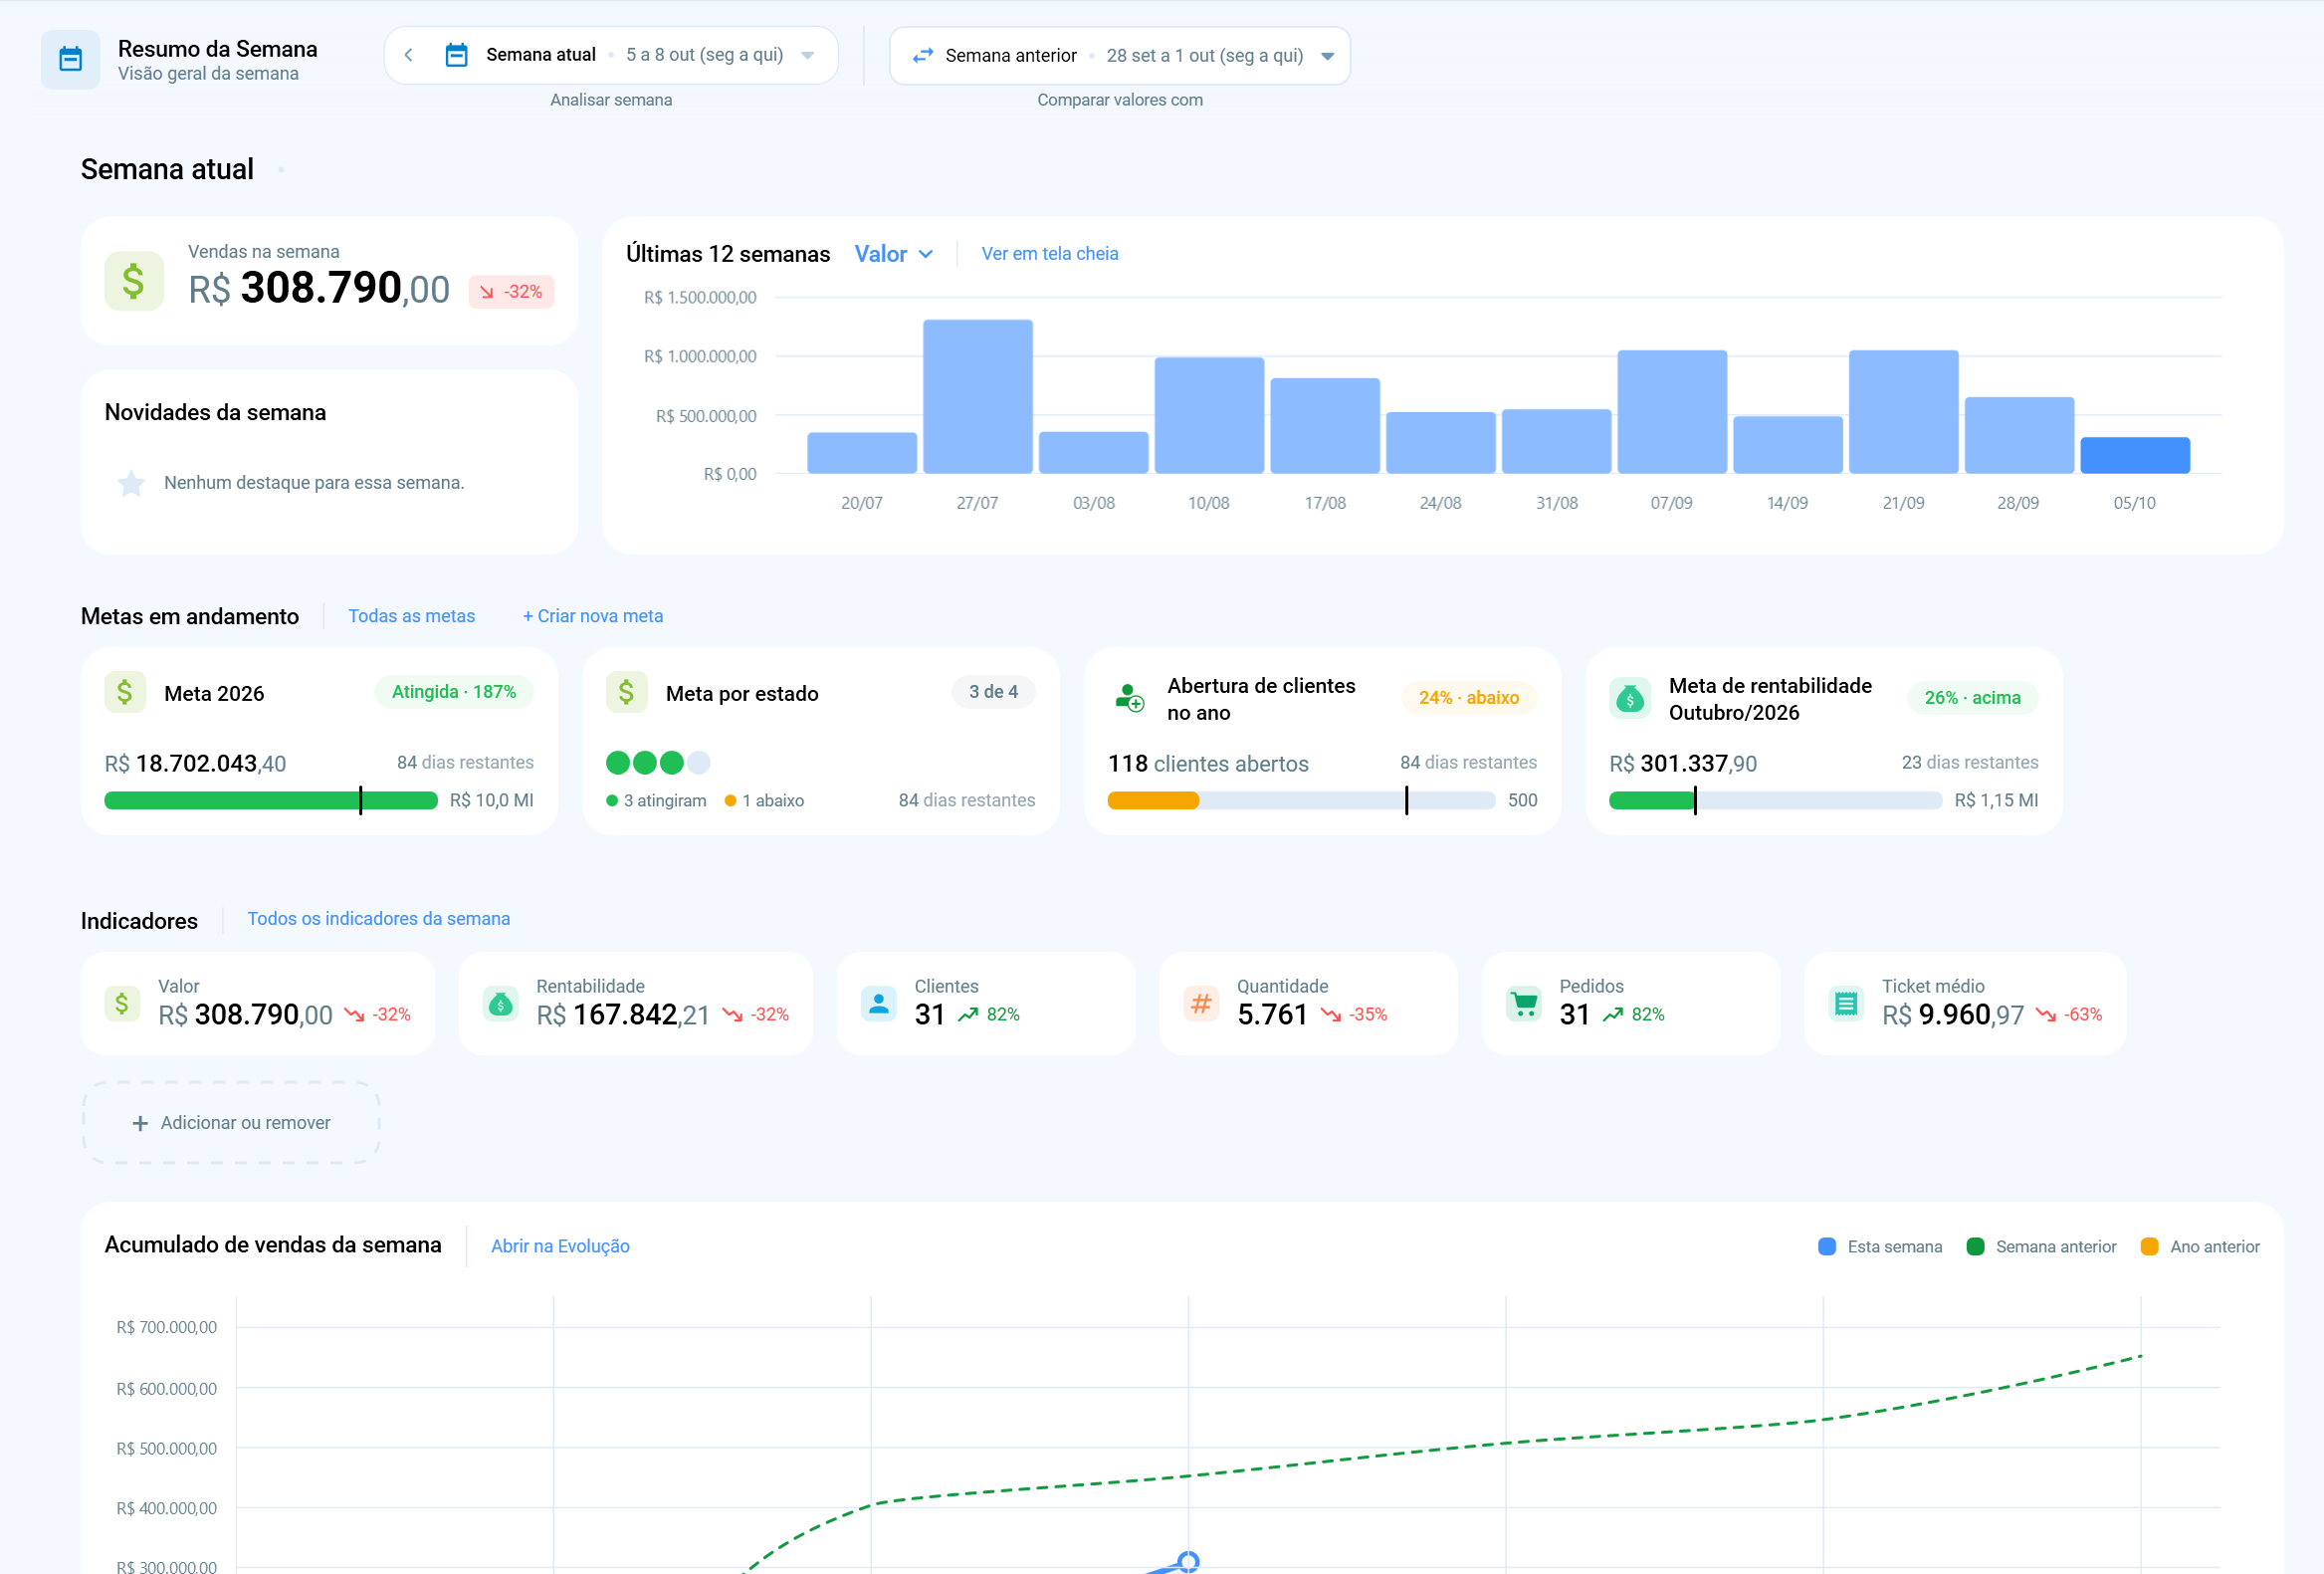Click Abrir na Evolução link

coord(560,1246)
